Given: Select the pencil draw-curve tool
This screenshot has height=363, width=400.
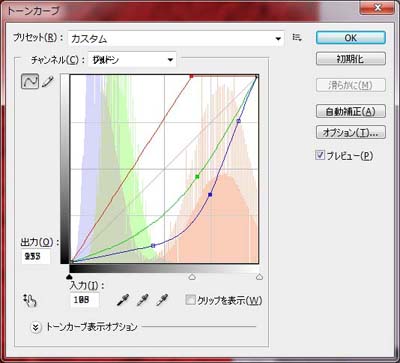Looking at the screenshot, I should click(x=48, y=81).
